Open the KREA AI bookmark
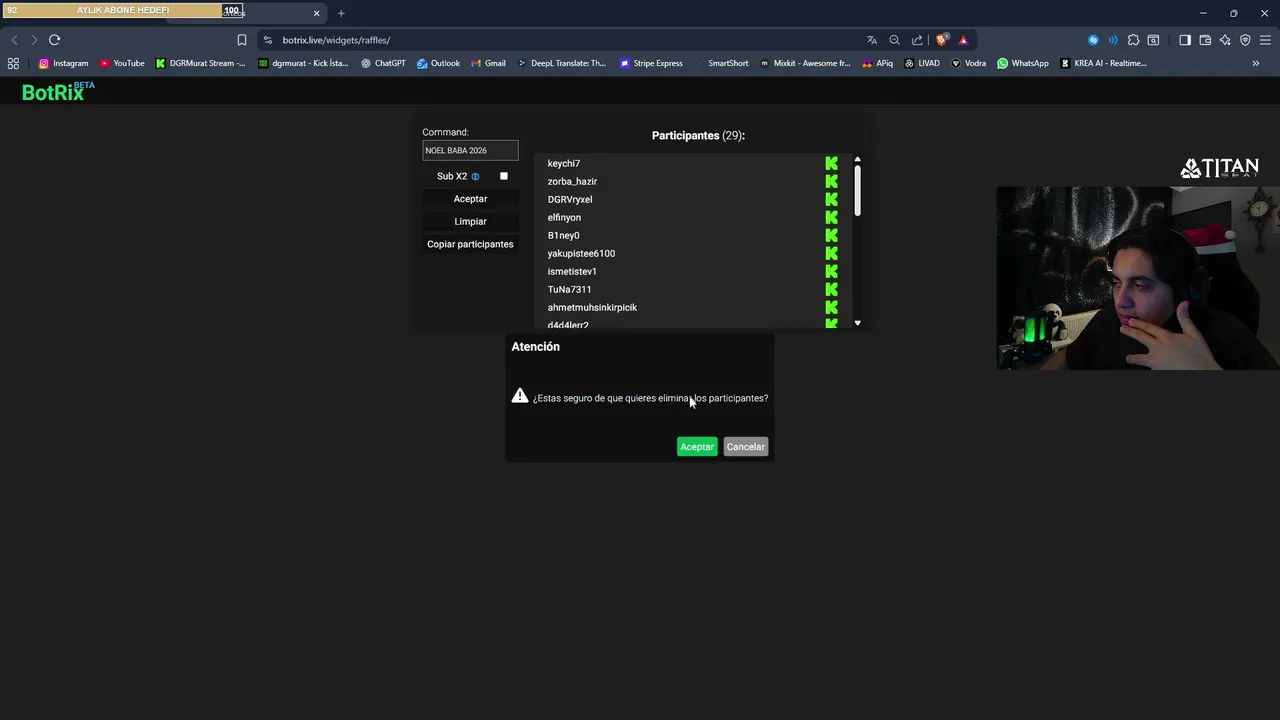The width and height of the screenshot is (1280, 720). (1103, 63)
